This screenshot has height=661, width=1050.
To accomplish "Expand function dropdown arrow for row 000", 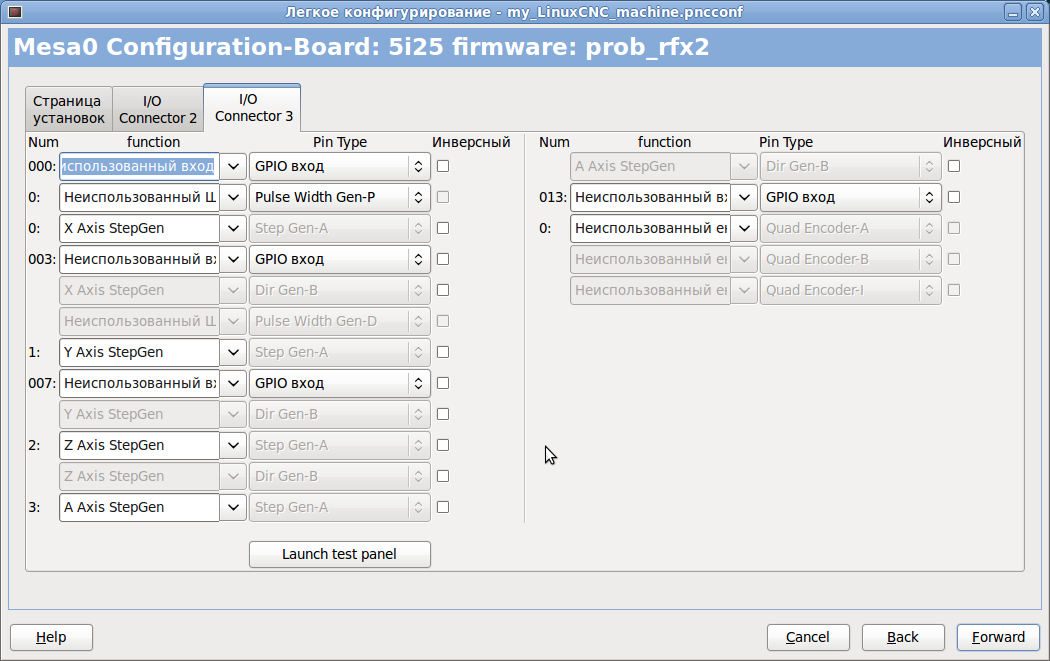I will (x=233, y=166).
